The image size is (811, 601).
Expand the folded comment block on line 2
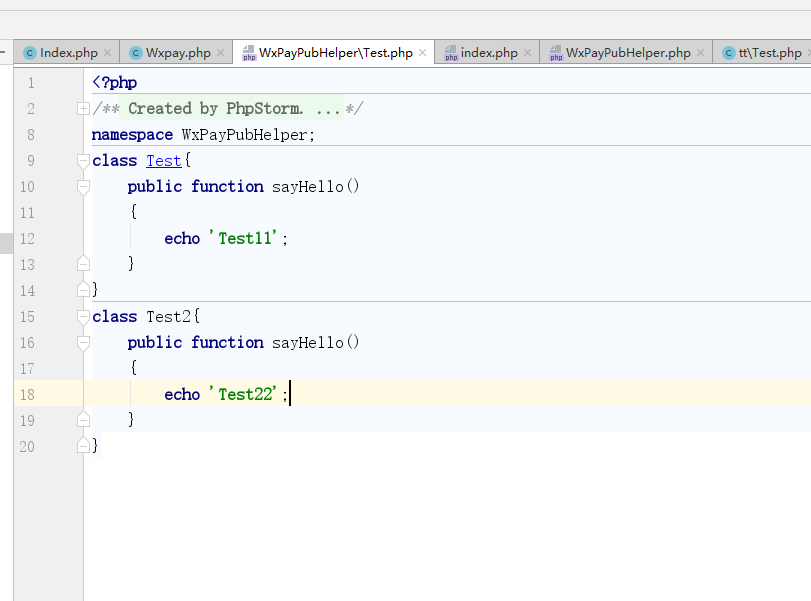coord(83,108)
